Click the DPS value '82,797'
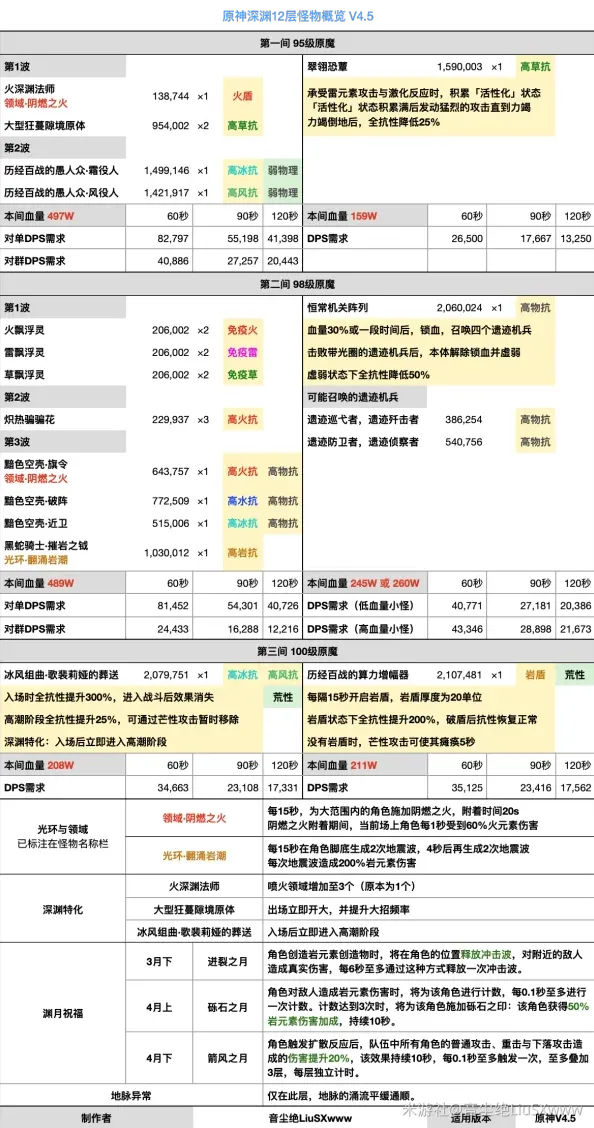 point(173,237)
